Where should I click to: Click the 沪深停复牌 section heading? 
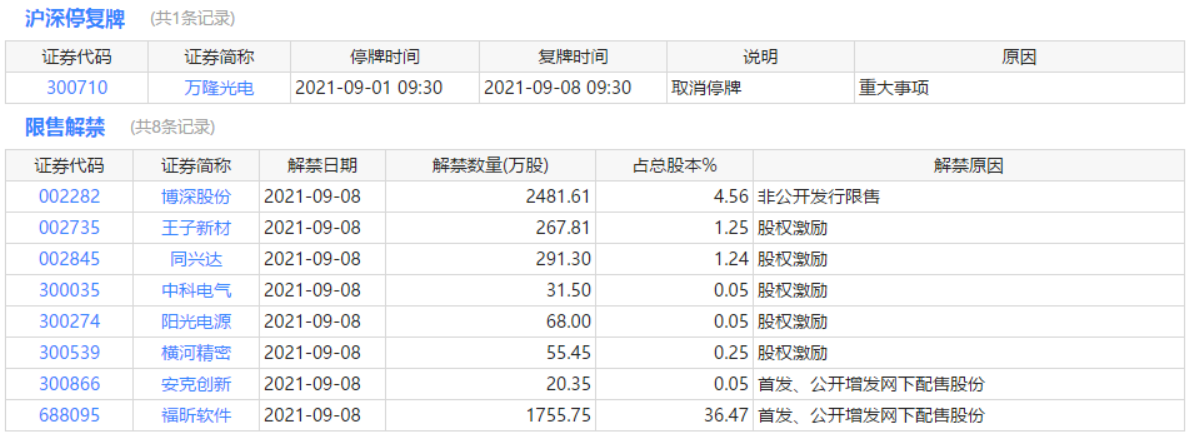(x=75, y=18)
